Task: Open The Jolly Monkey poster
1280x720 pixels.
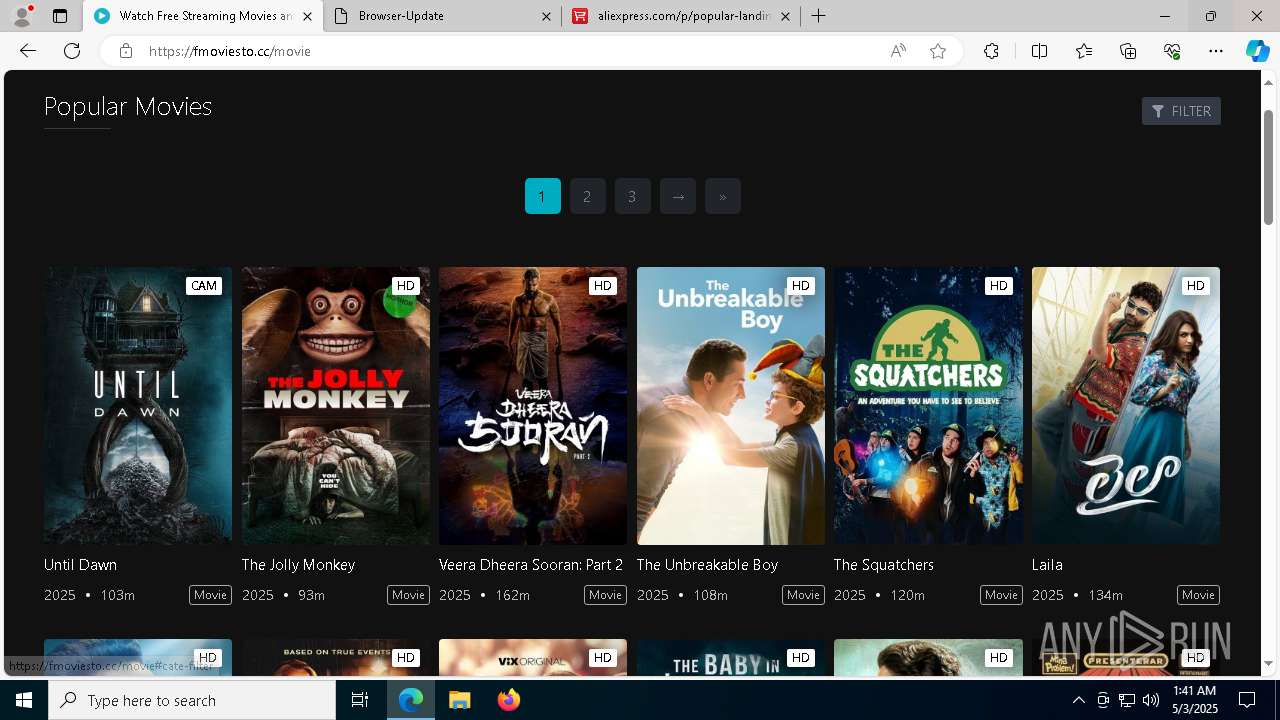Action: (x=336, y=405)
